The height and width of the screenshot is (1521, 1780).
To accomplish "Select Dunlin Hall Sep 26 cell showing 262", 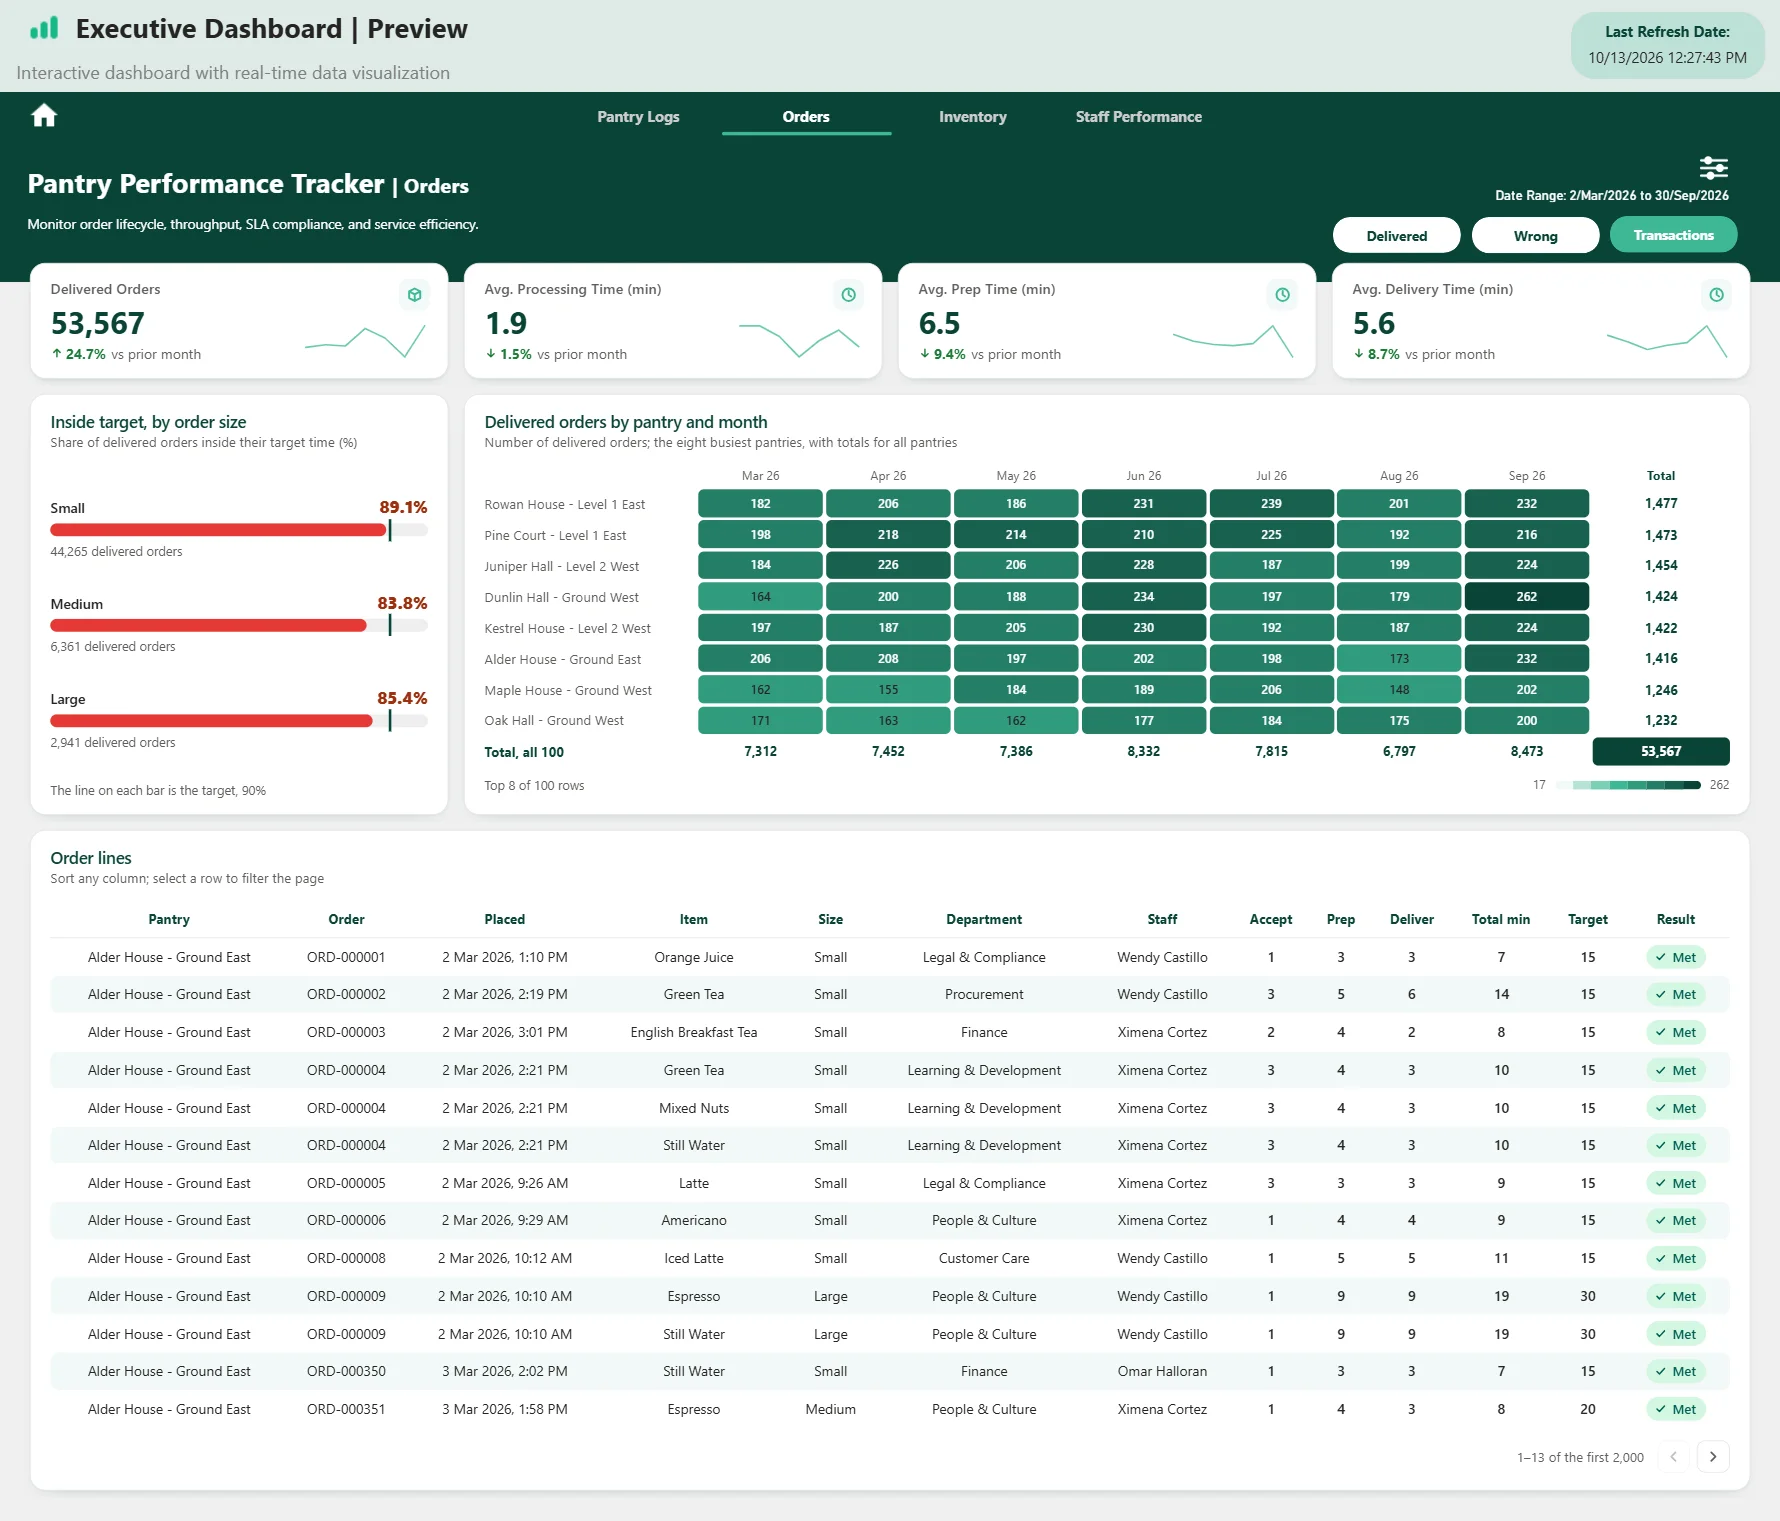I will coord(1526,597).
